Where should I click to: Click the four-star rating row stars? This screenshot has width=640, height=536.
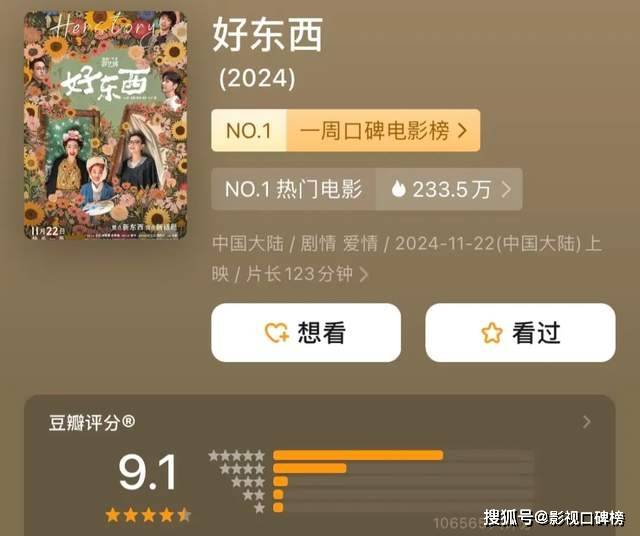point(242,468)
